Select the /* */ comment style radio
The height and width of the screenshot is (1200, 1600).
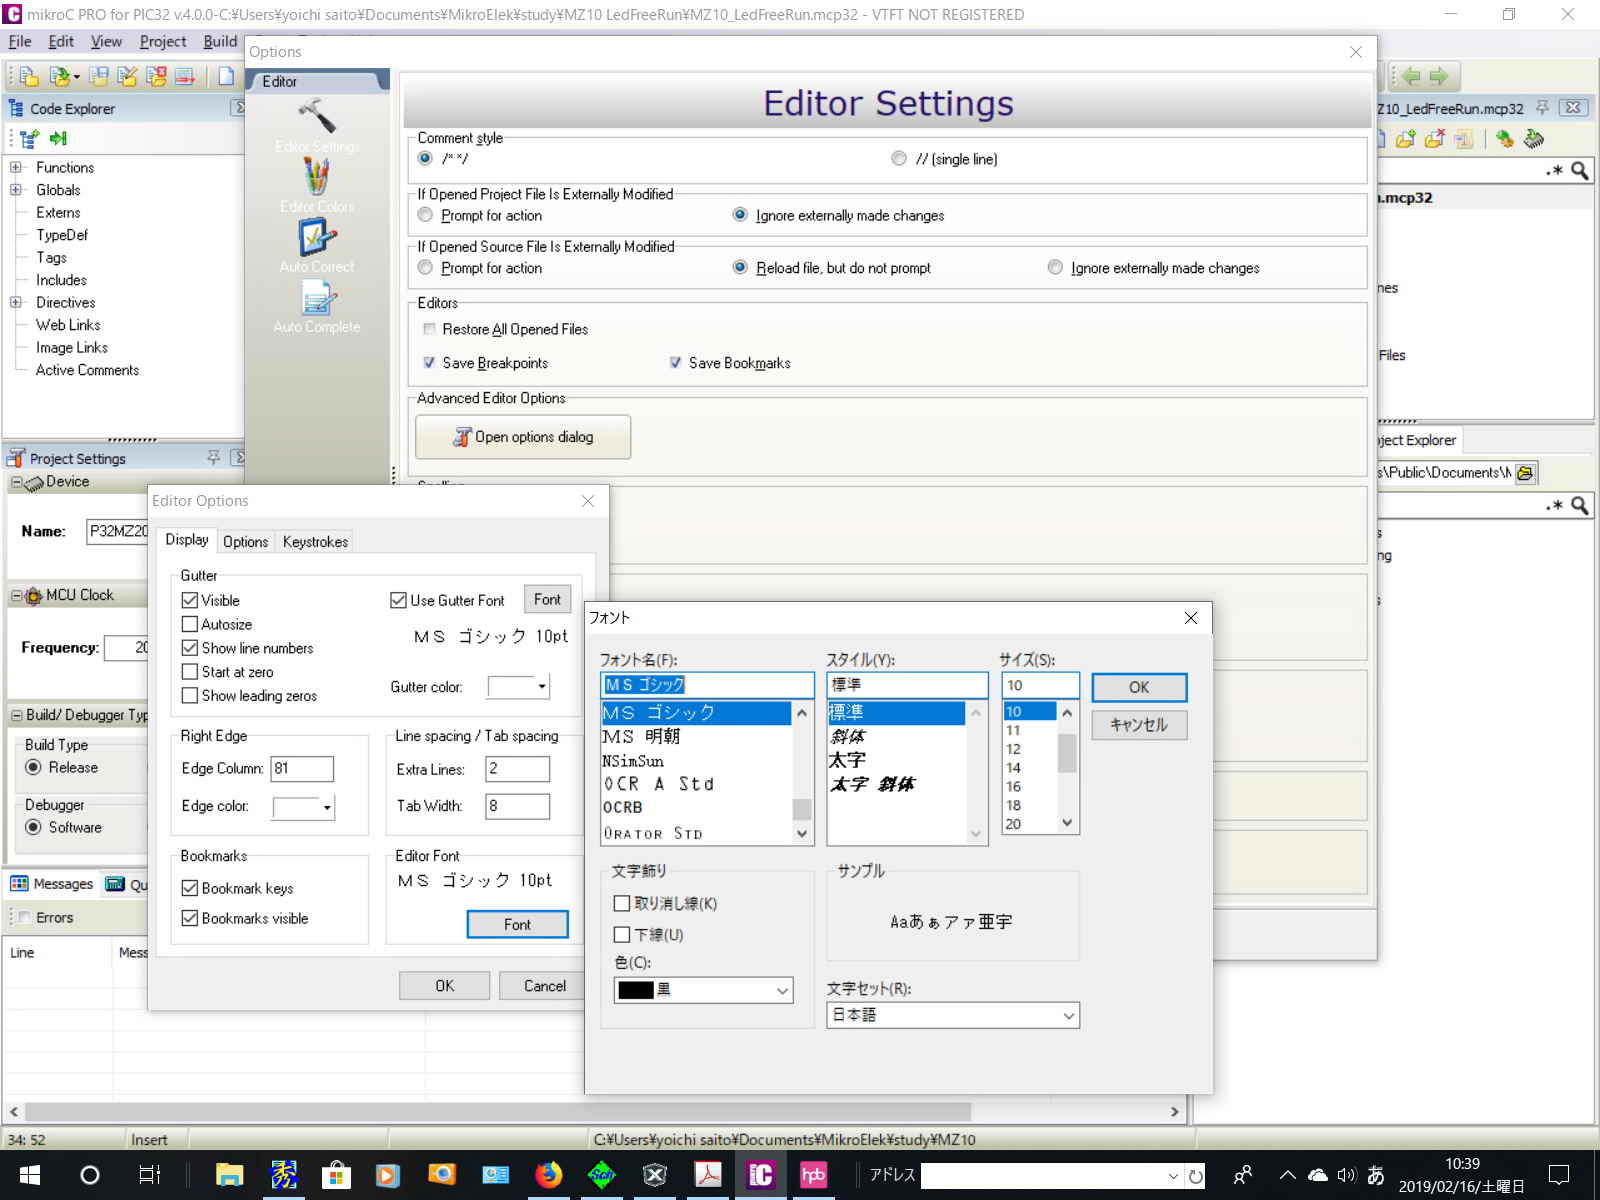[426, 158]
